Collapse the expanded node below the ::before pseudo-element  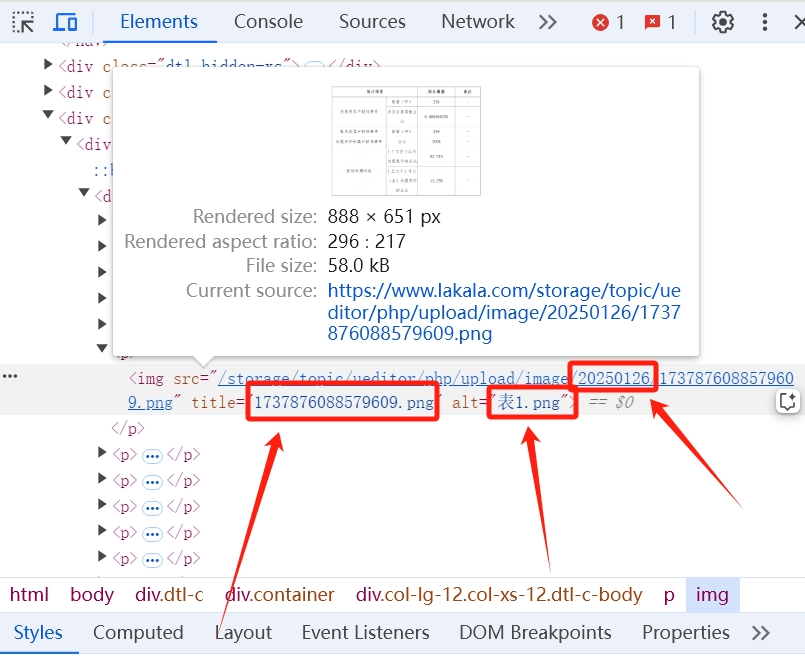84,192
